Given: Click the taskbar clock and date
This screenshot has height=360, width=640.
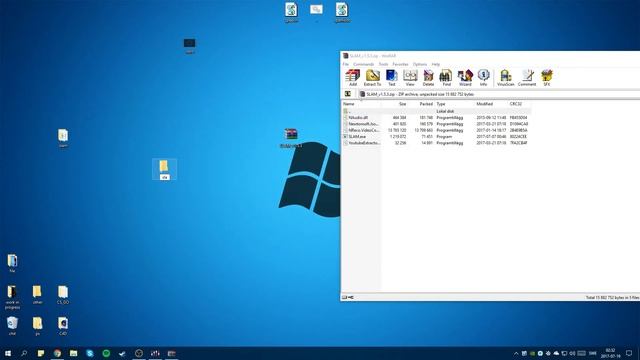Looking at the screenshot, I should (610, 353).
